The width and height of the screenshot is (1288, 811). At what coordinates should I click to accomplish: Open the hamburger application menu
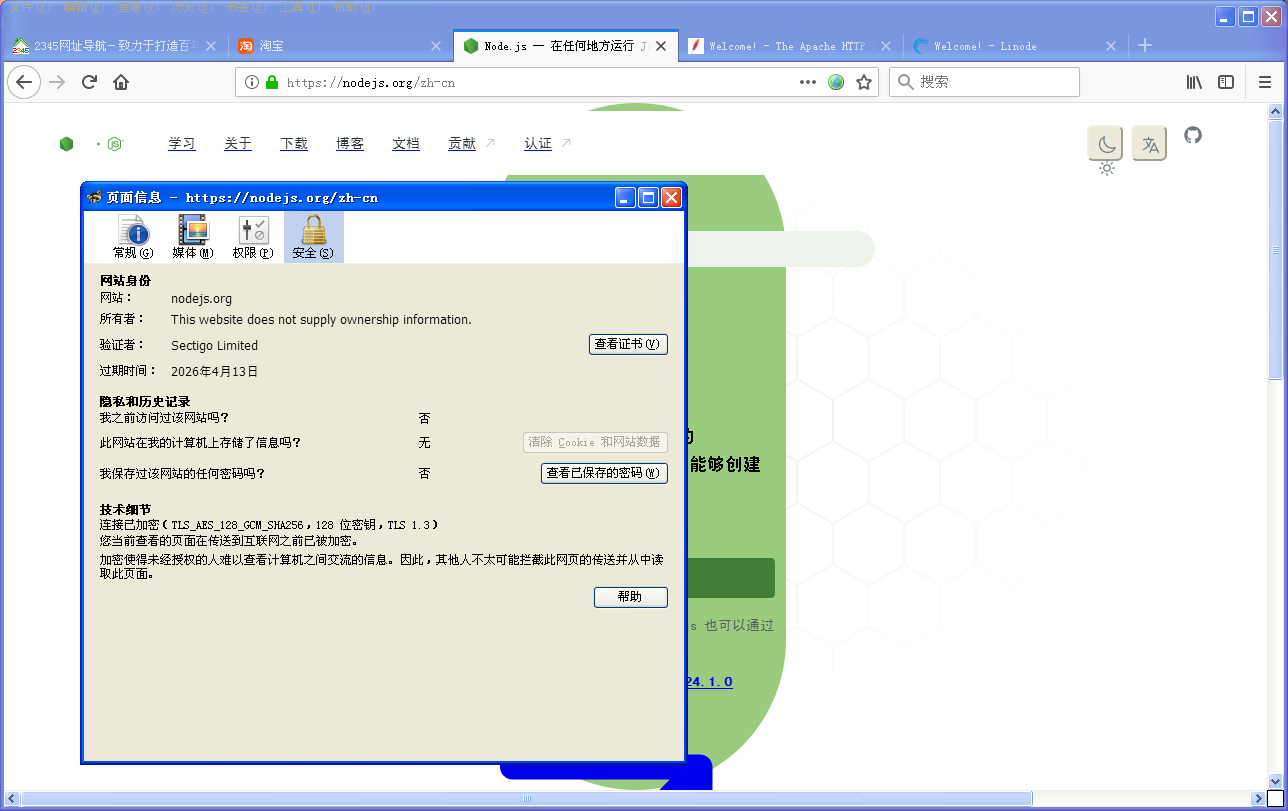[x=1265, y=82]
